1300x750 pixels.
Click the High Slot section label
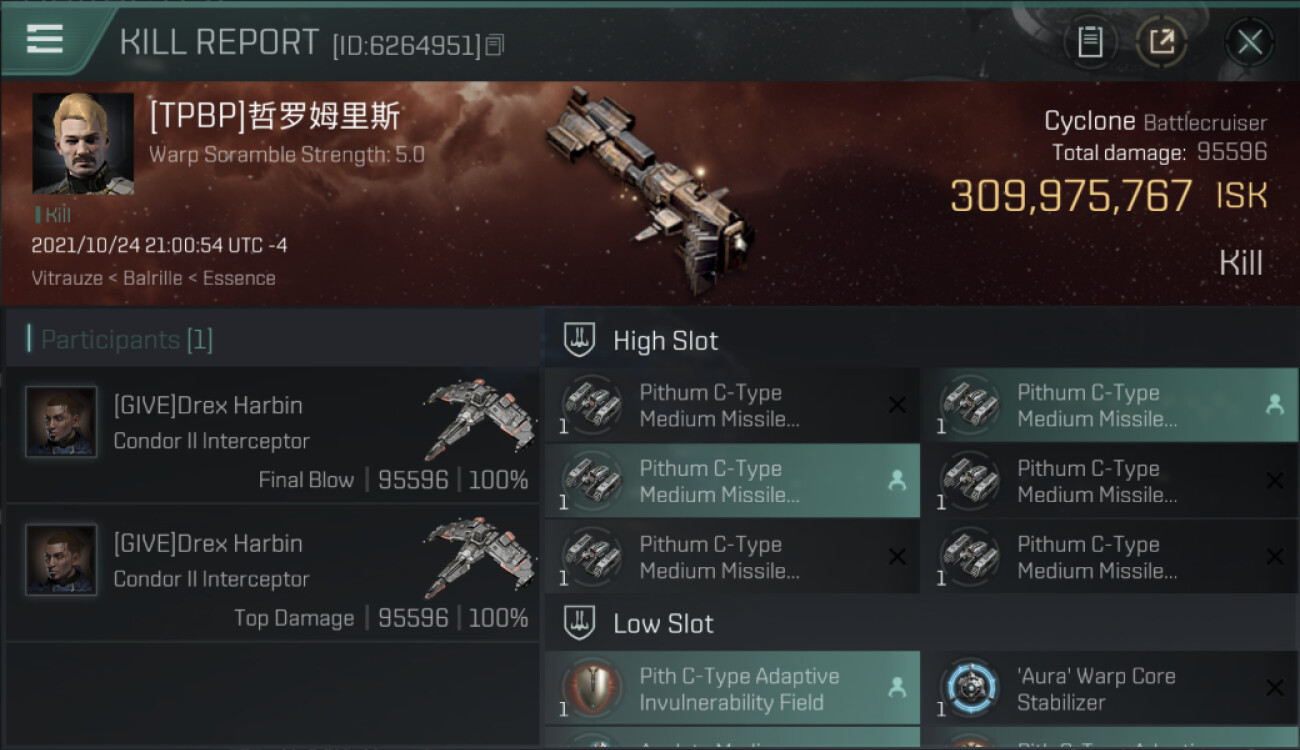(665, 341)
